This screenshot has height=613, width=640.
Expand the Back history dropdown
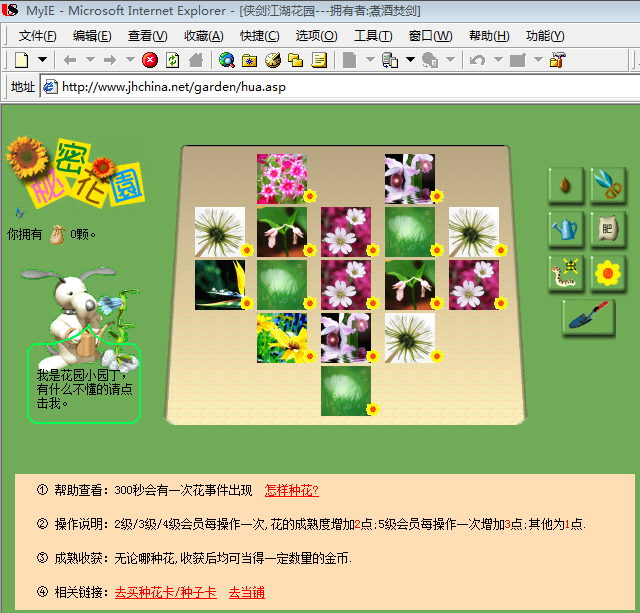click(90, 60)
